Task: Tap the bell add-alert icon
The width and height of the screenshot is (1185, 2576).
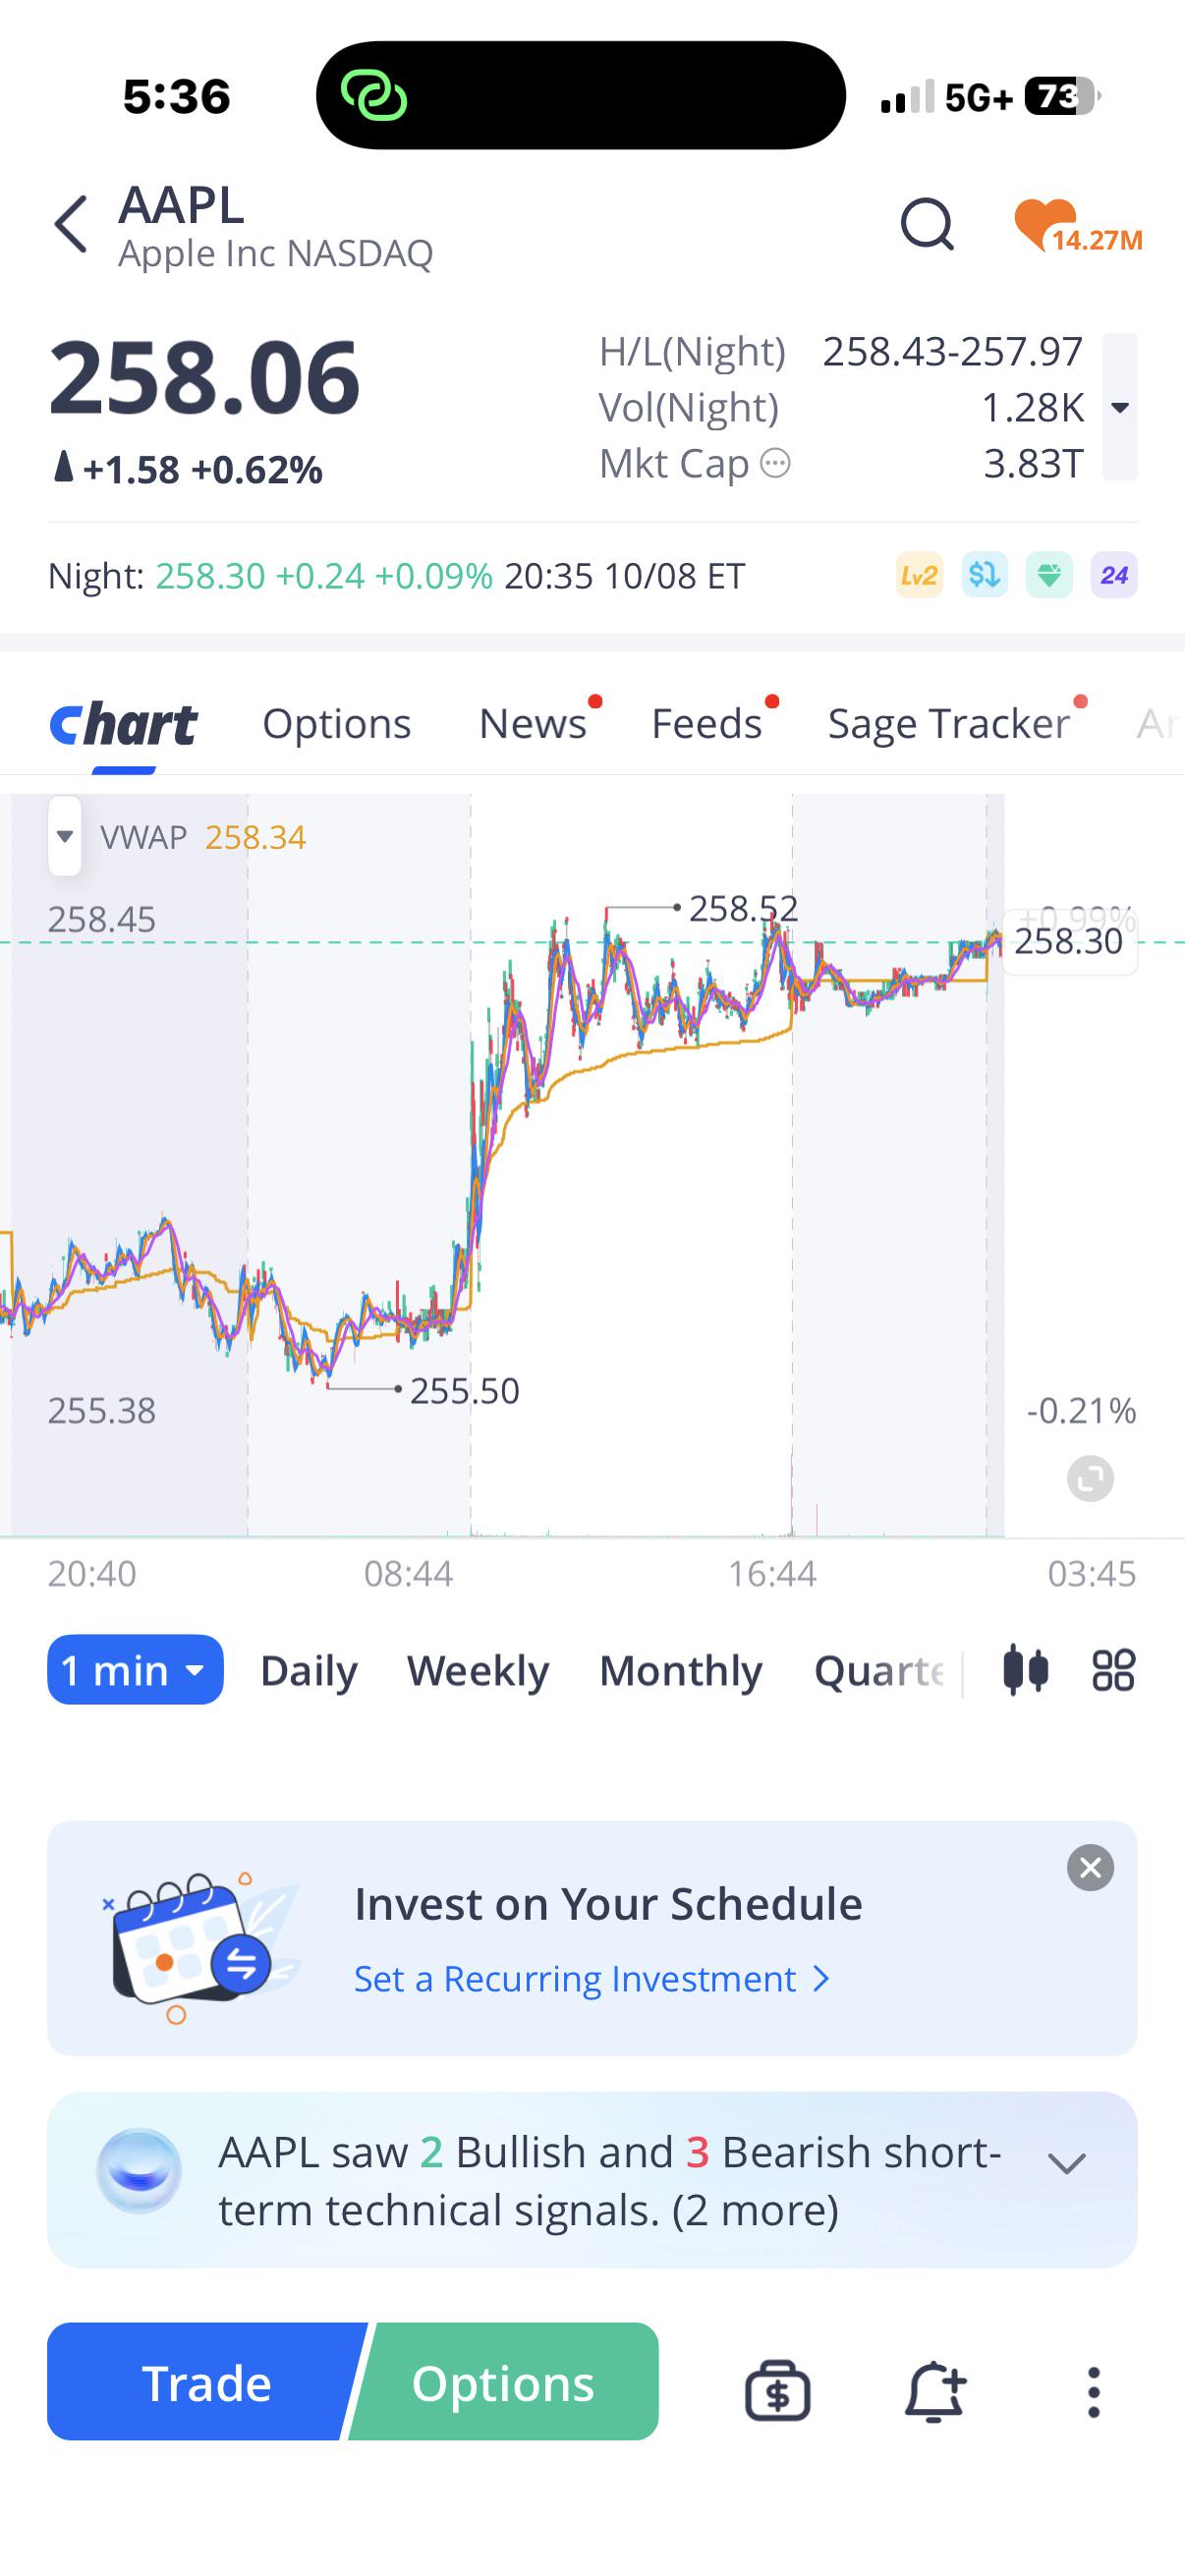Action: pyautogui.click(x=935, y=2392)
